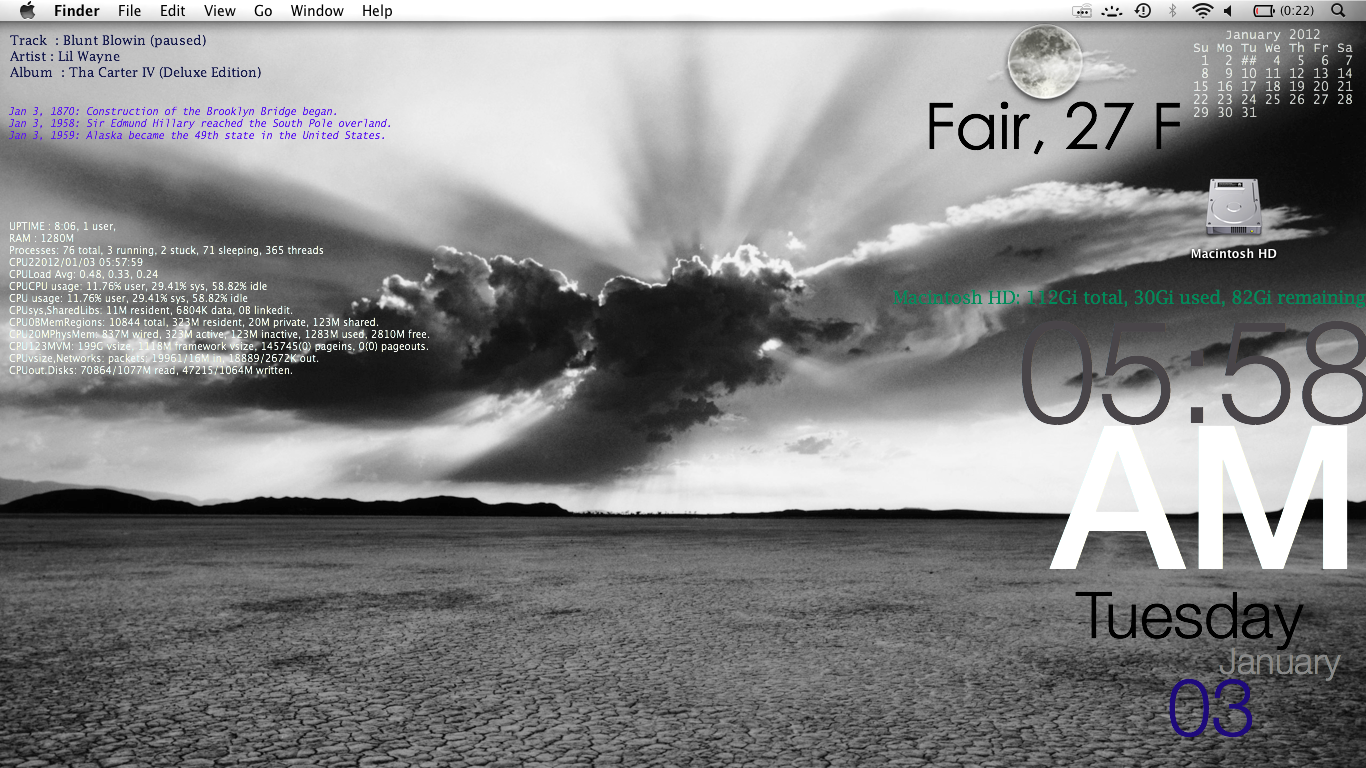
Task: Click the screen sharing display icon
Action: (1082, 11)
